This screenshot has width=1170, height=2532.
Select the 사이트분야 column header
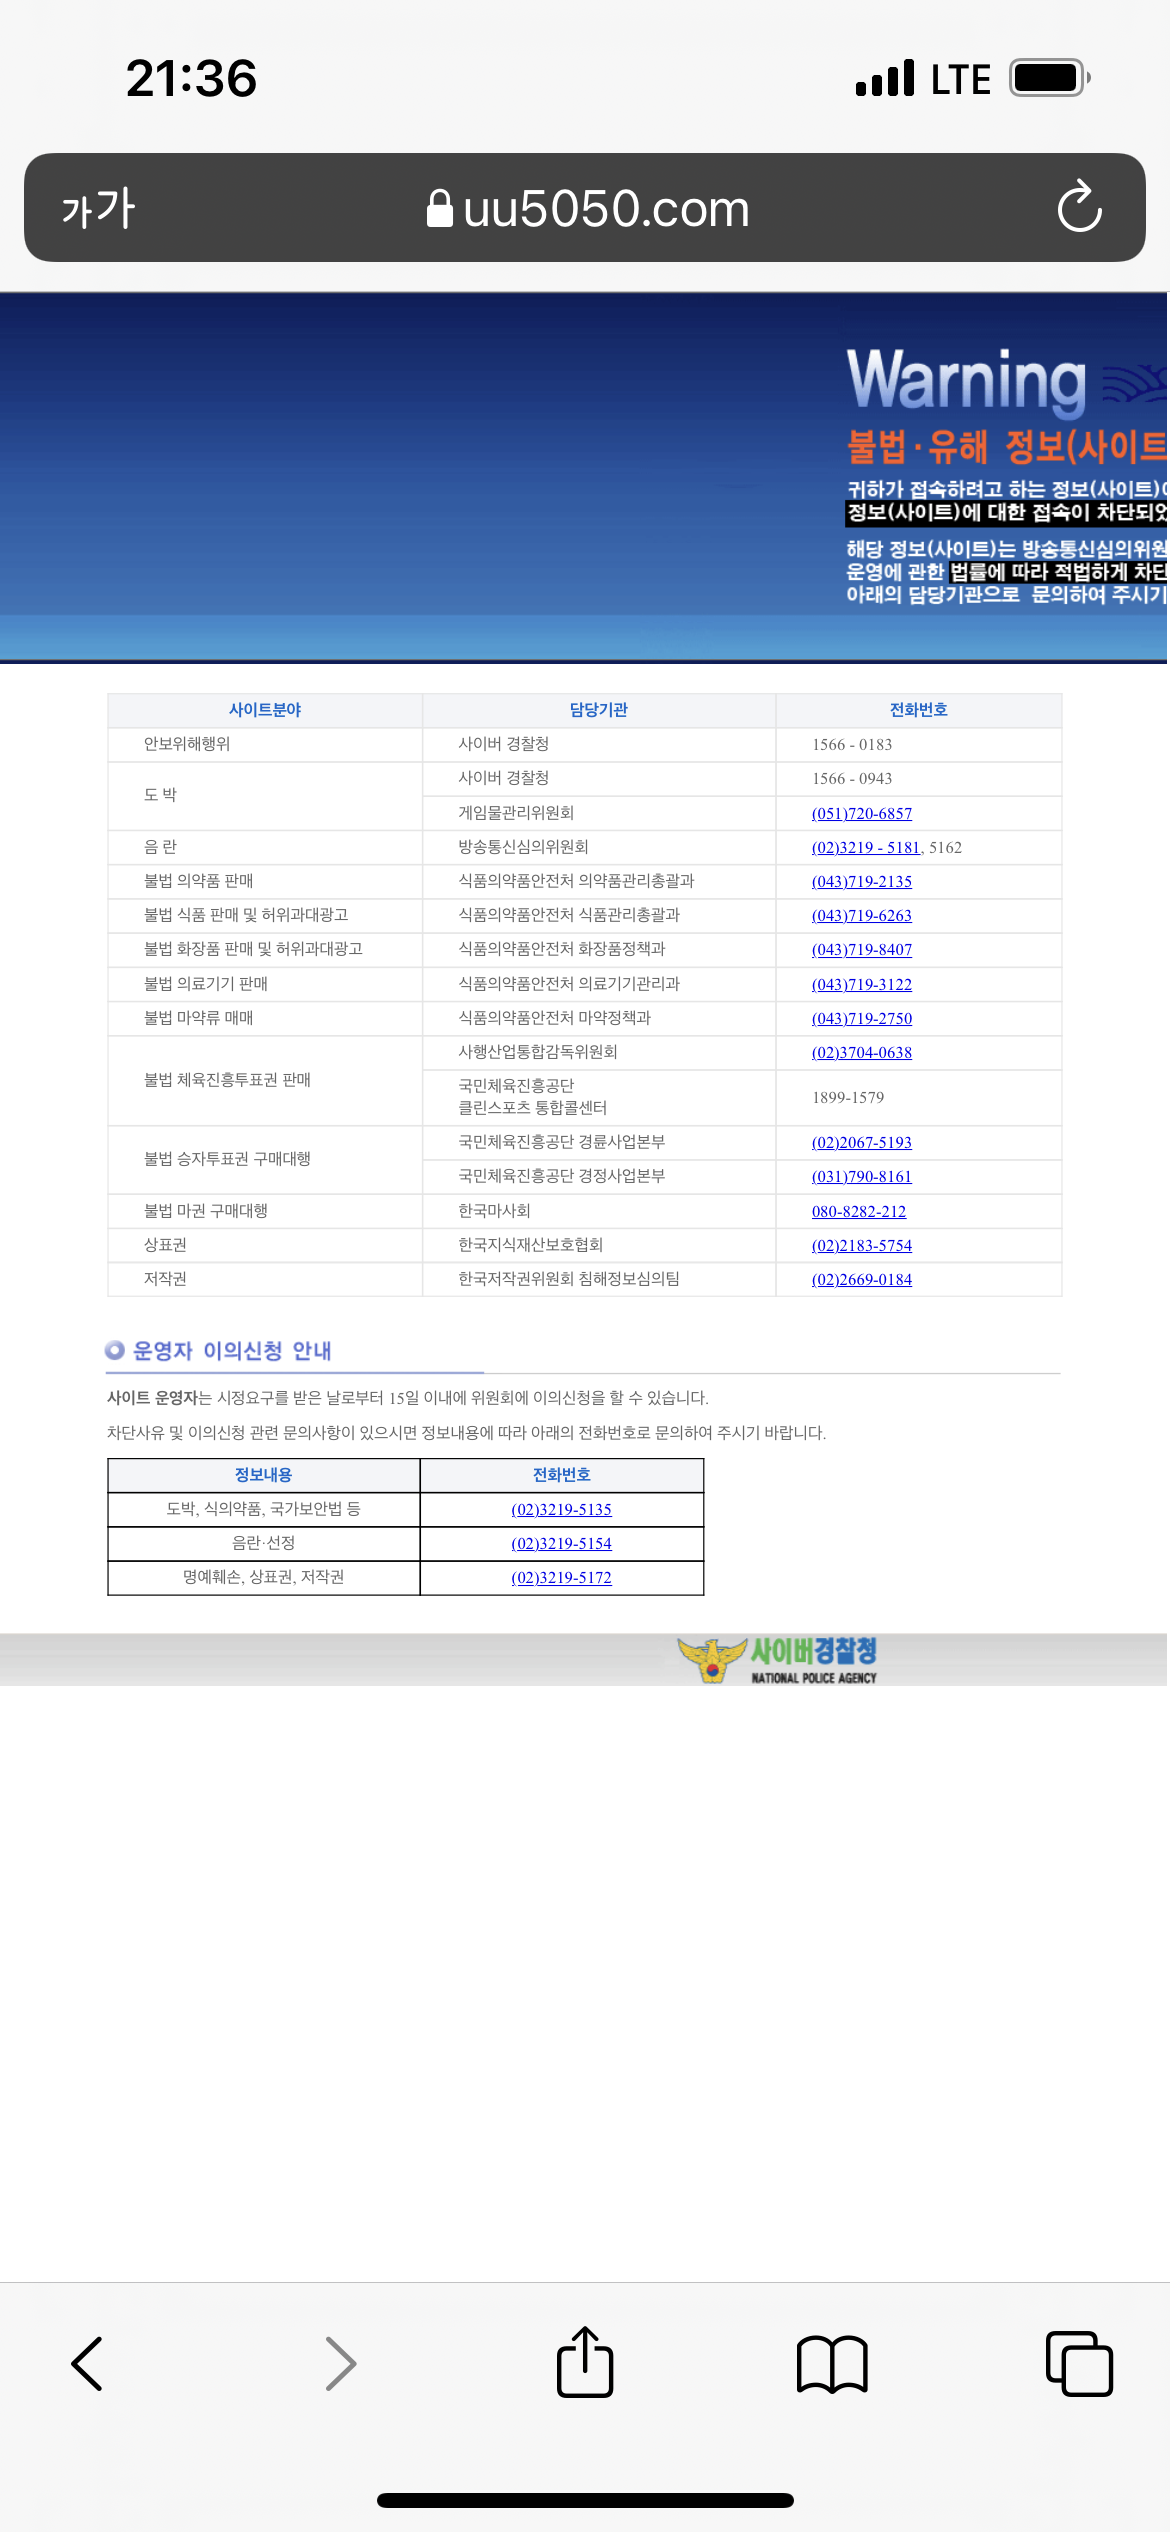point(265,710)
